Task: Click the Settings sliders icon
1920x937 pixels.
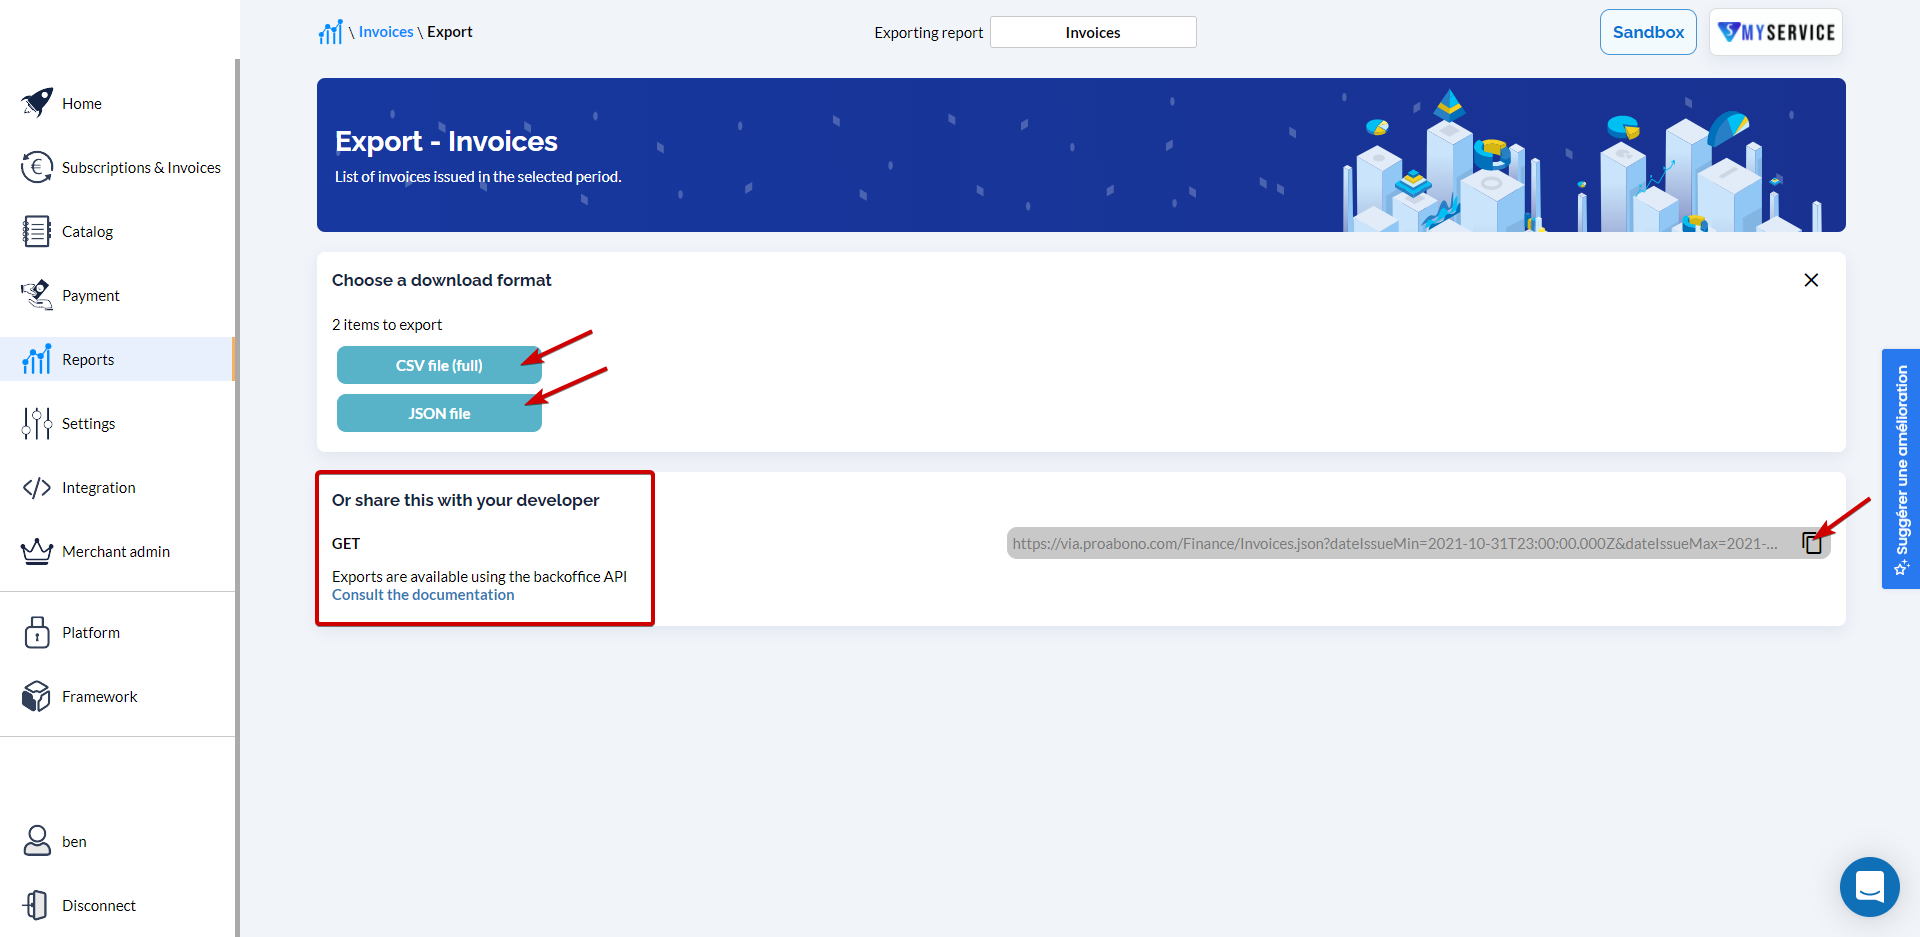Action: pyautogui.click(x=37, y=423)
